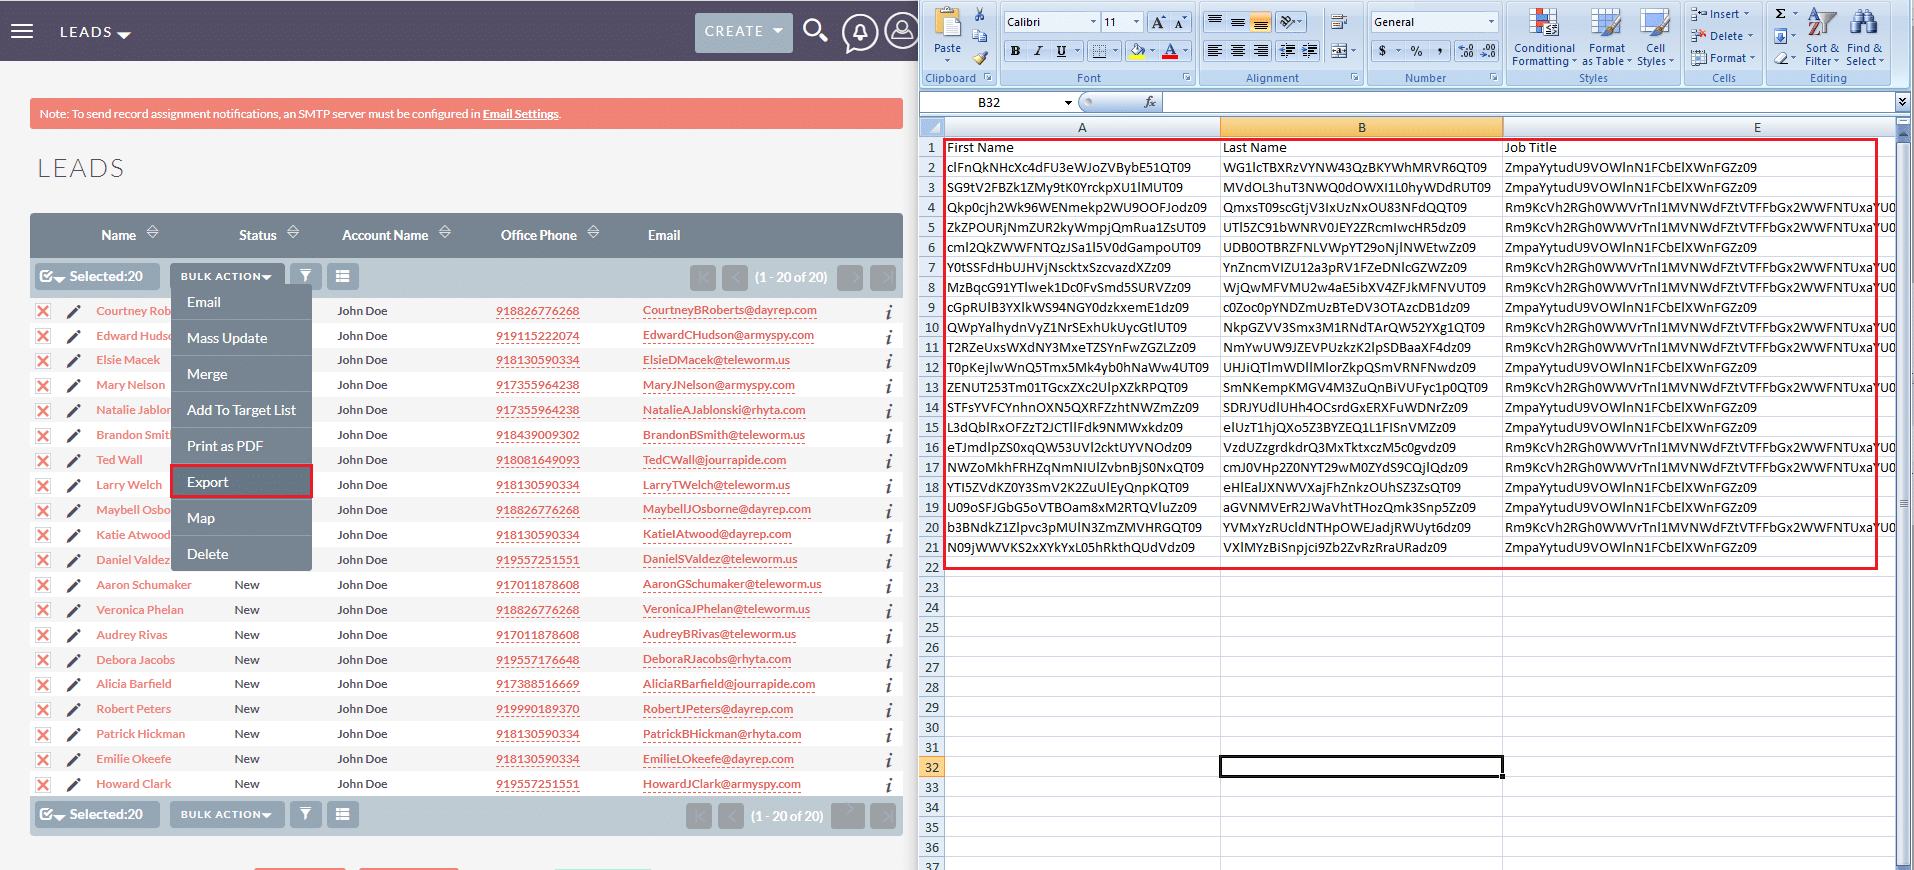Open info icon for Howard Clark row
The image size is (1914, 870).
(888, 785)
